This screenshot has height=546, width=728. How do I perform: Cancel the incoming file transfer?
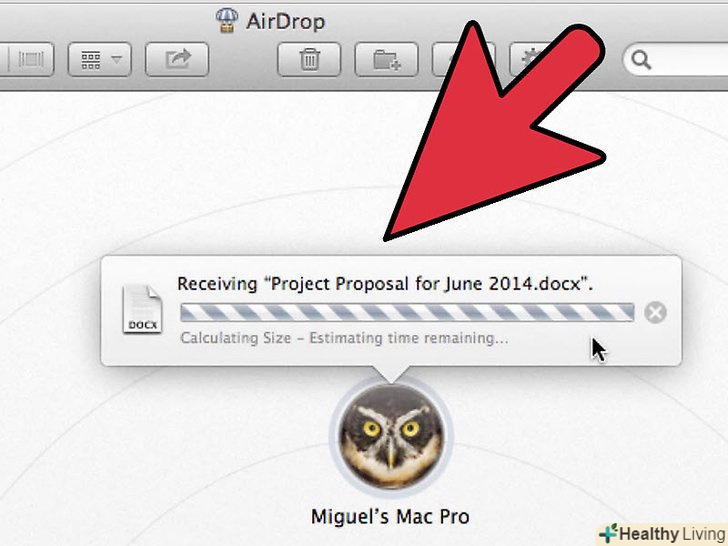coord(655,312)
